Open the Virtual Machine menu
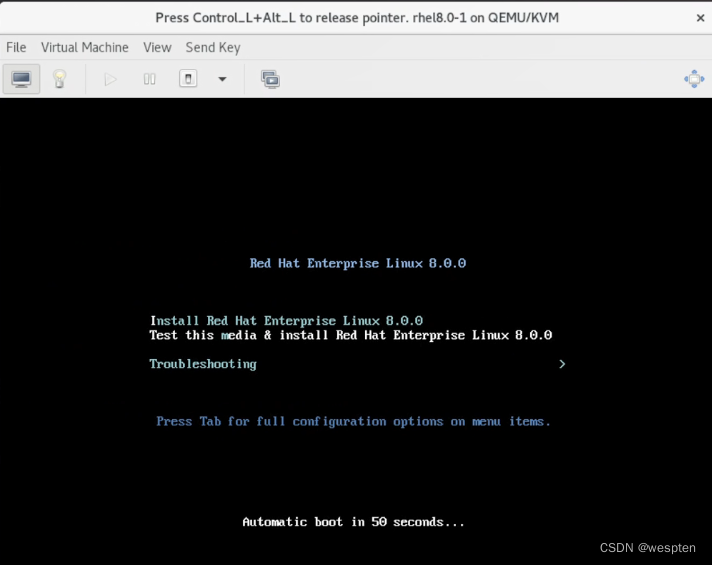Viewport: 712px width, 565px height. coord(84,47)
